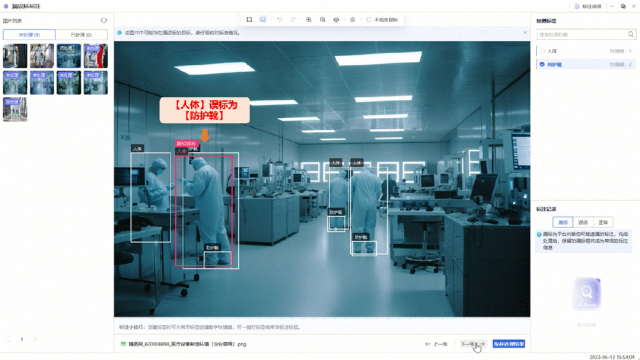Zoom out of the image canvas

click(x=322, y=20)
